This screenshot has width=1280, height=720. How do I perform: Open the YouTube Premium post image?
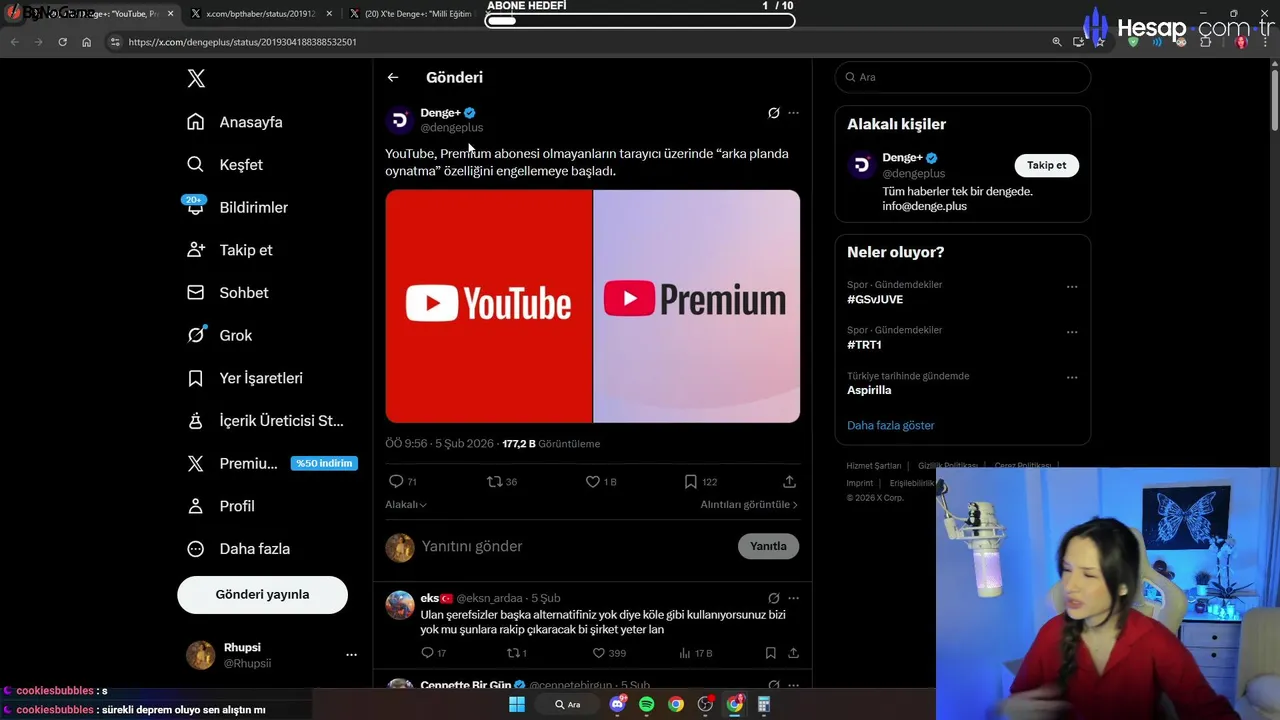tap(592, 306)
